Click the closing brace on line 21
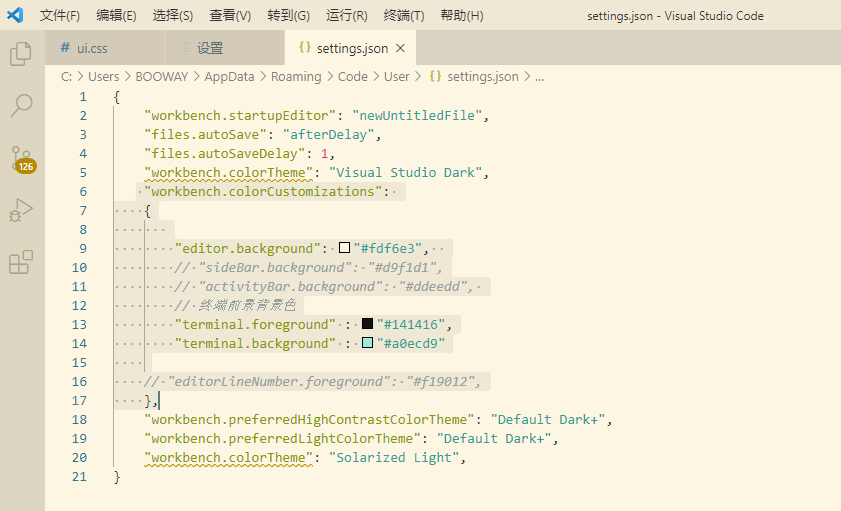 (117, 477)
